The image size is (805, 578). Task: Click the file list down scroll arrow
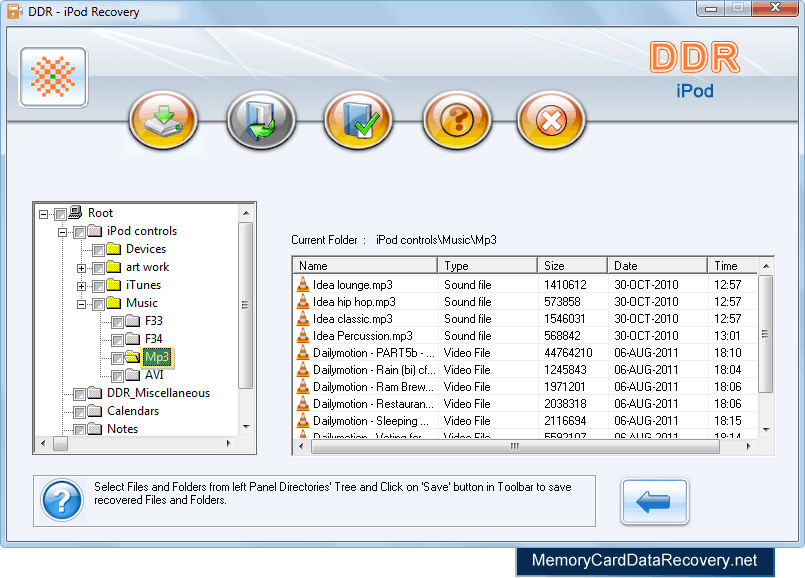(766, 429)
